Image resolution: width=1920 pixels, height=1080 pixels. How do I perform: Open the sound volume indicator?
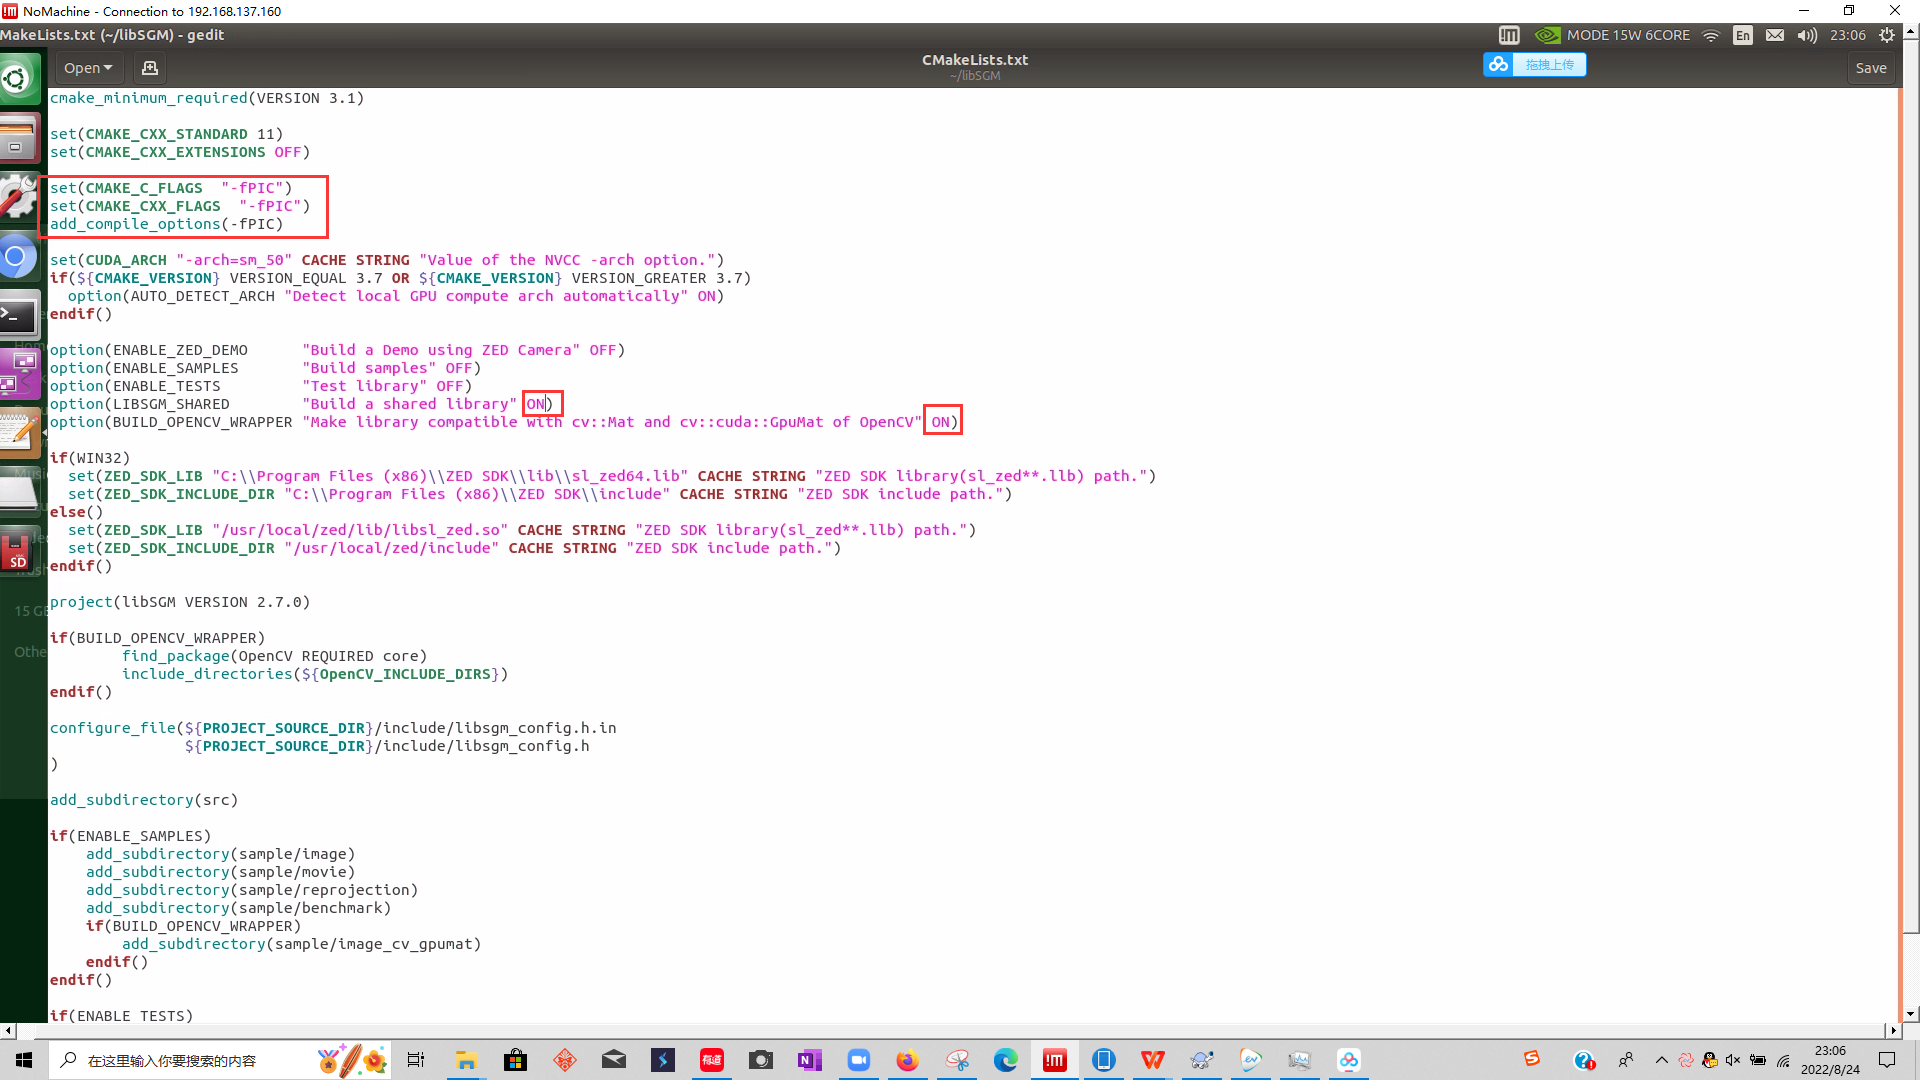pos(1806,35)
